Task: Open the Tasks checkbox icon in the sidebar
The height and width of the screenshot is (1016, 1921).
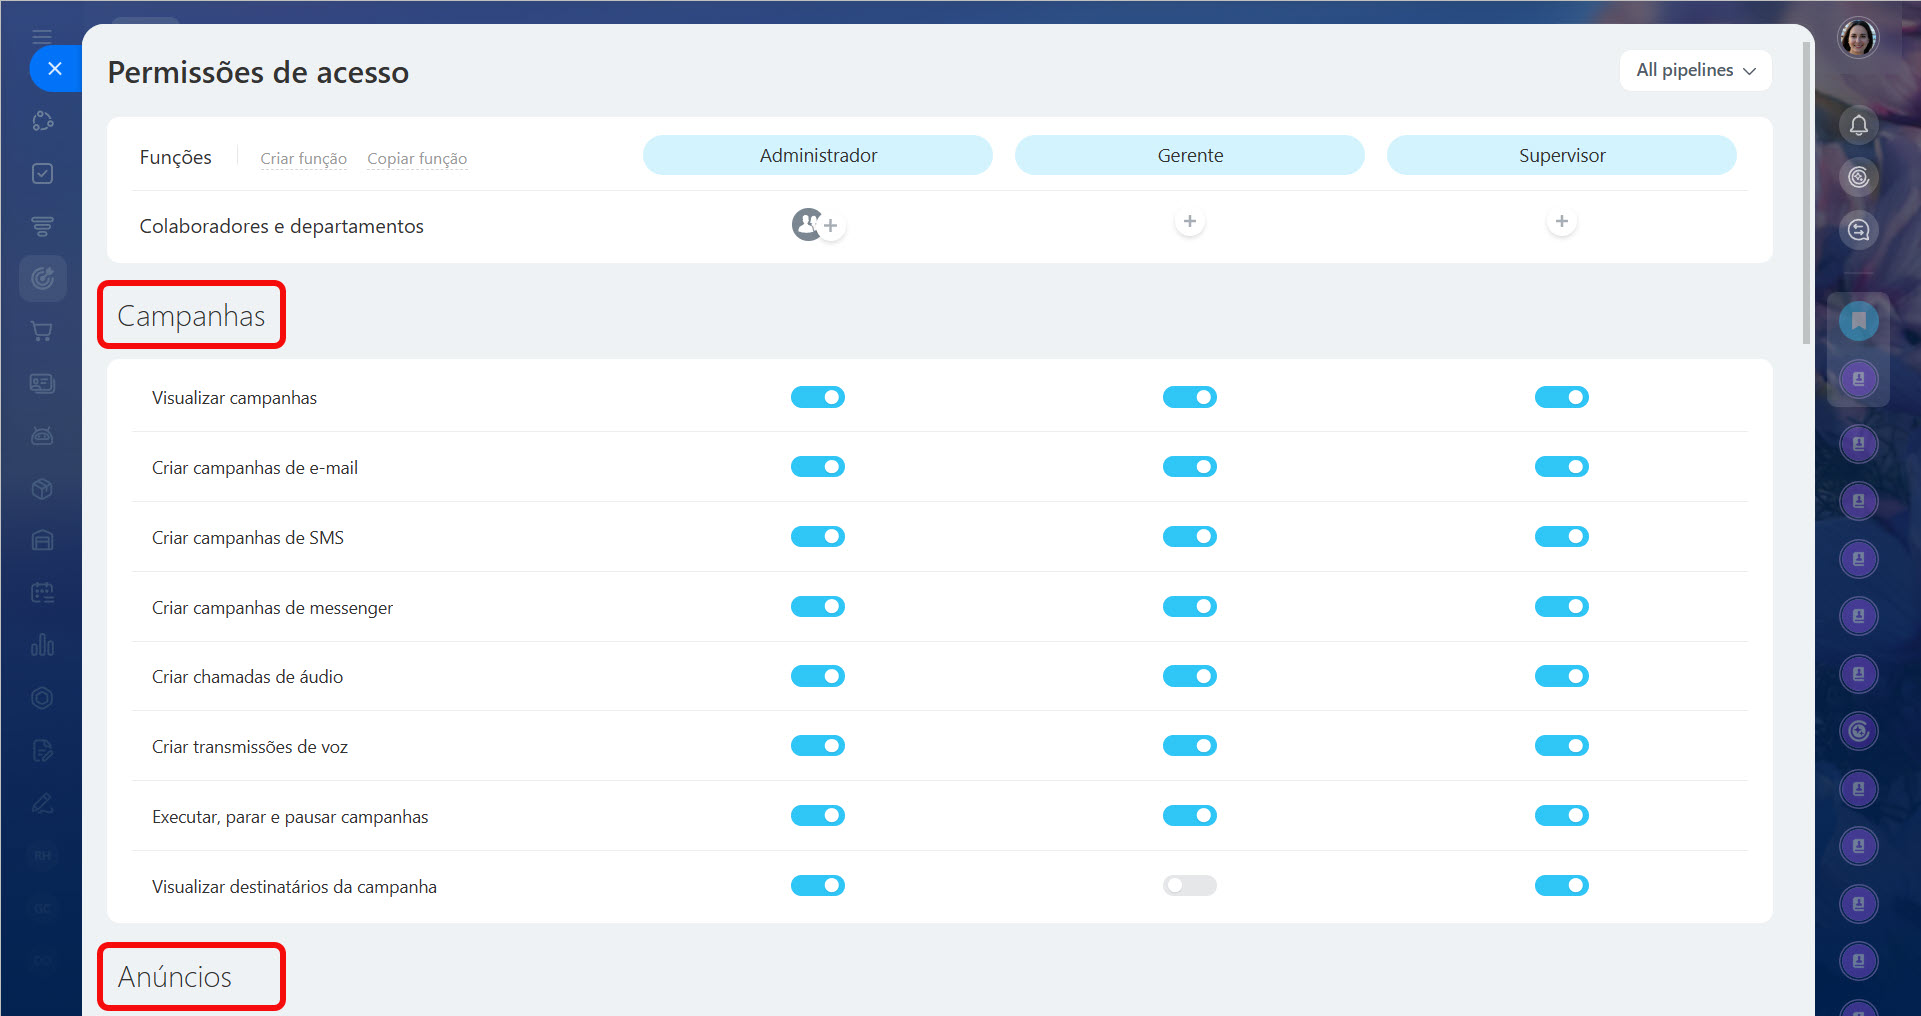Action: click(x=42, y=173)
